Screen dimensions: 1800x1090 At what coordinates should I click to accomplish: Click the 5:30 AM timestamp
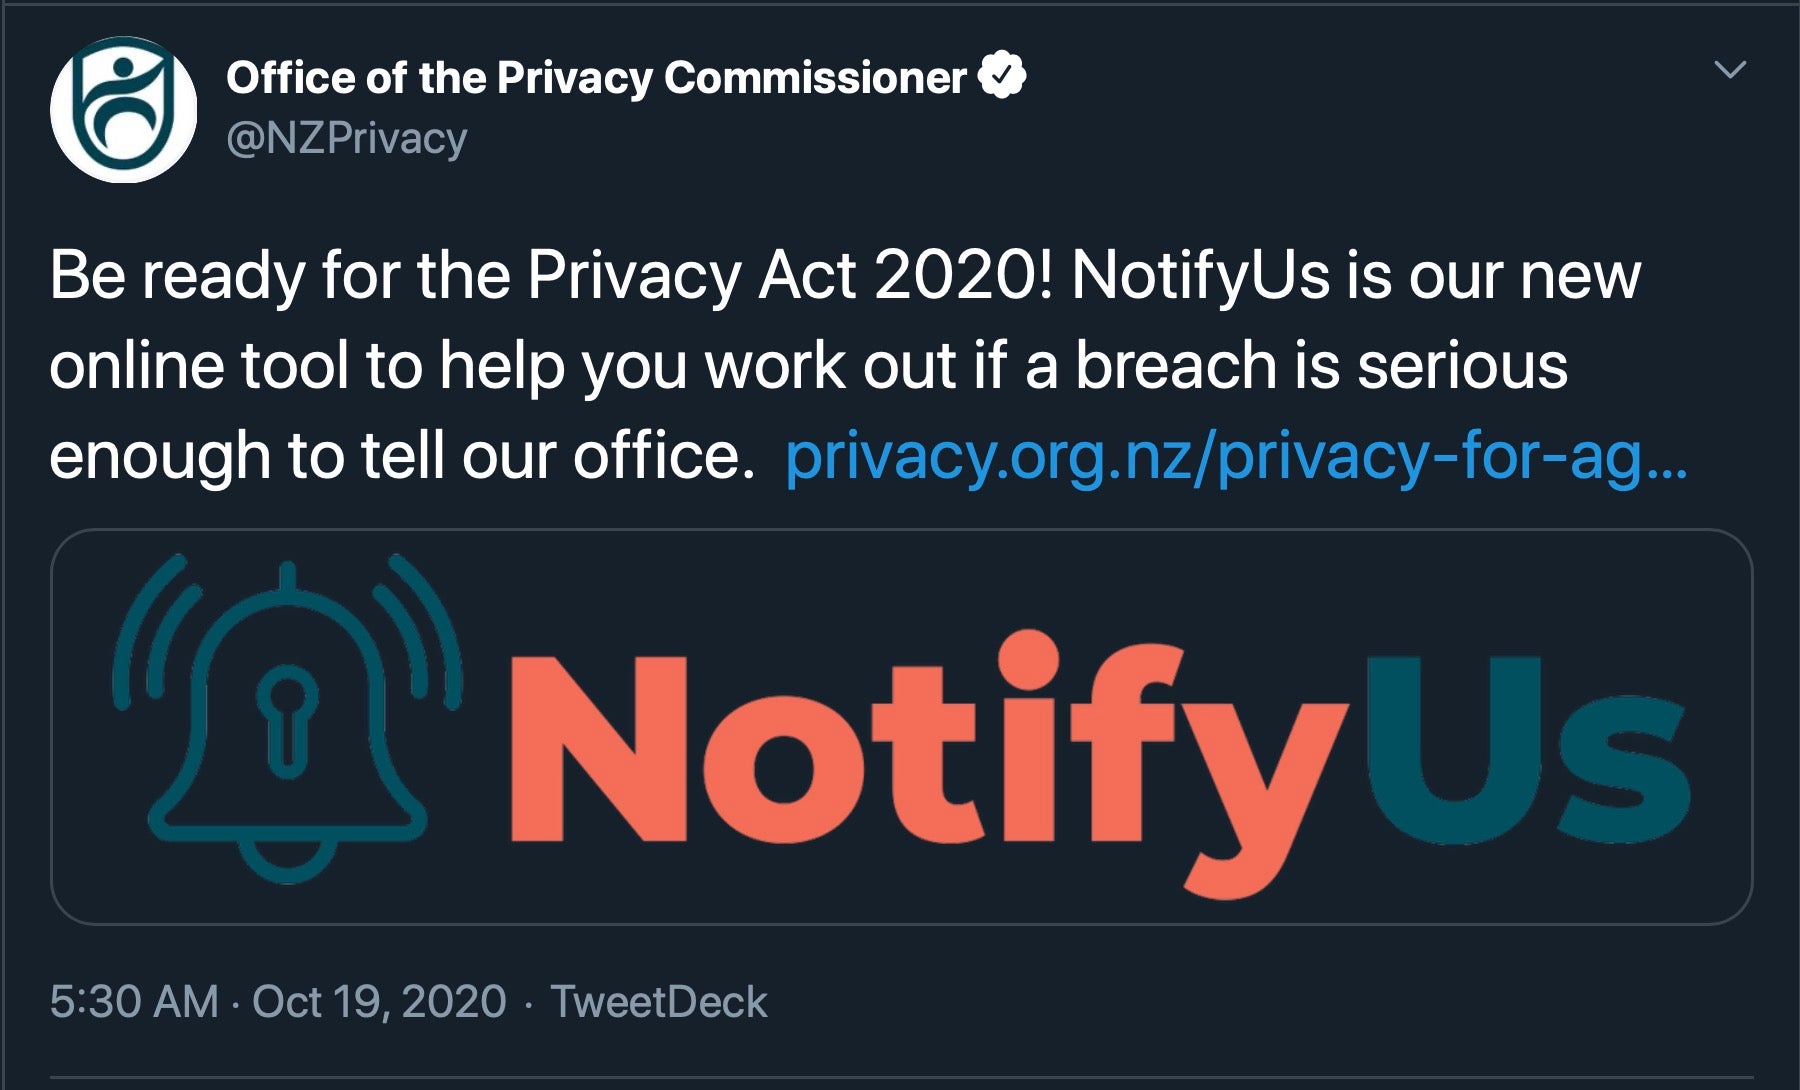[134, 1002]
